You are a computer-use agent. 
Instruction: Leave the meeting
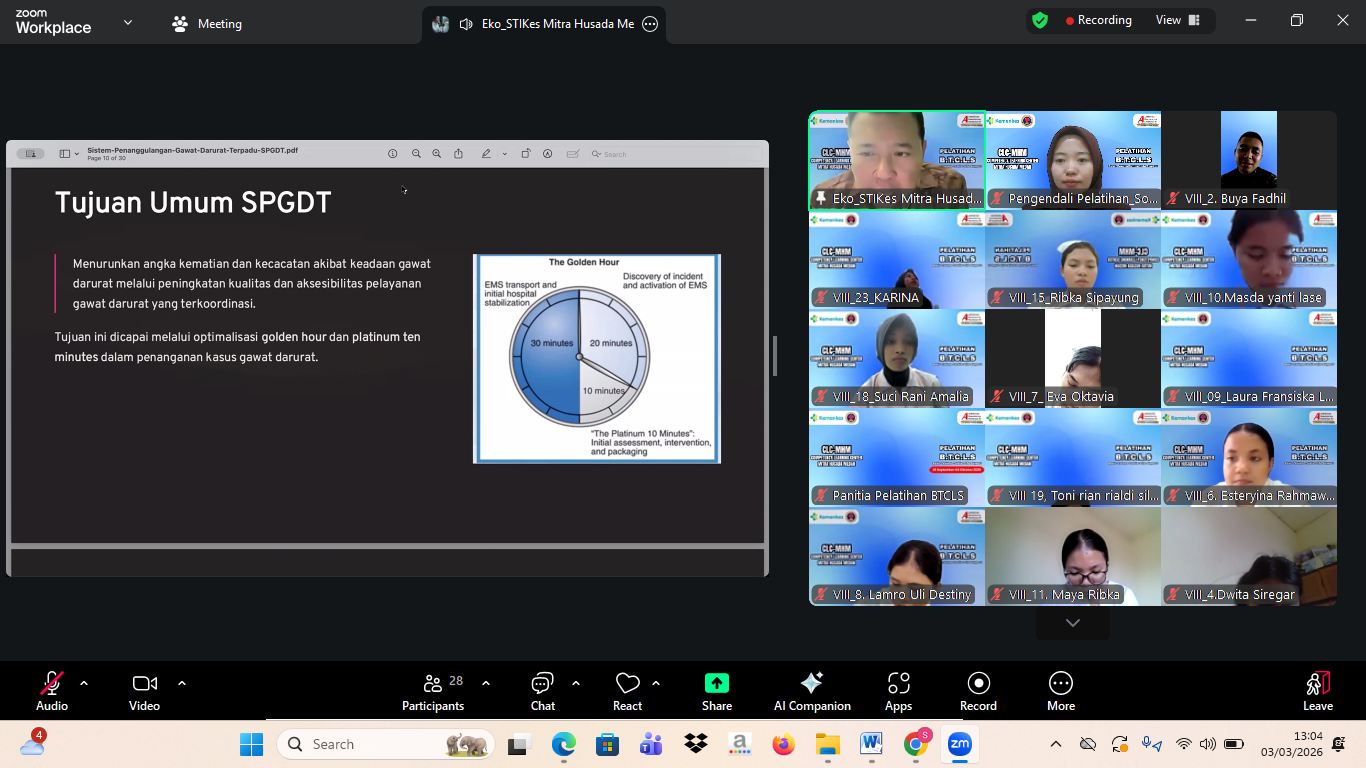click(1317, 691)
